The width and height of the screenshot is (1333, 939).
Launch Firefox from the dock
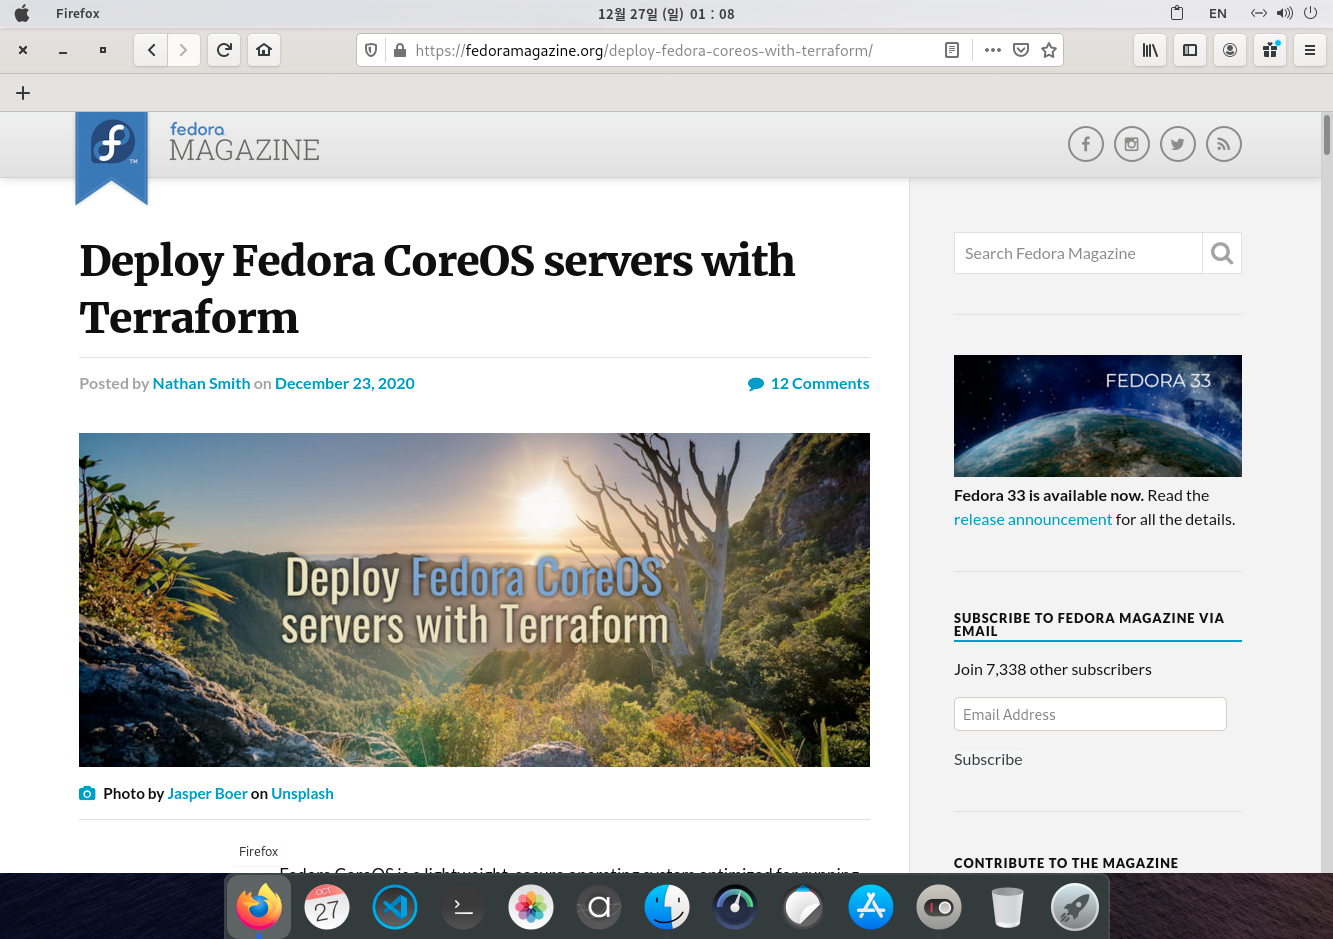(259, 907)
